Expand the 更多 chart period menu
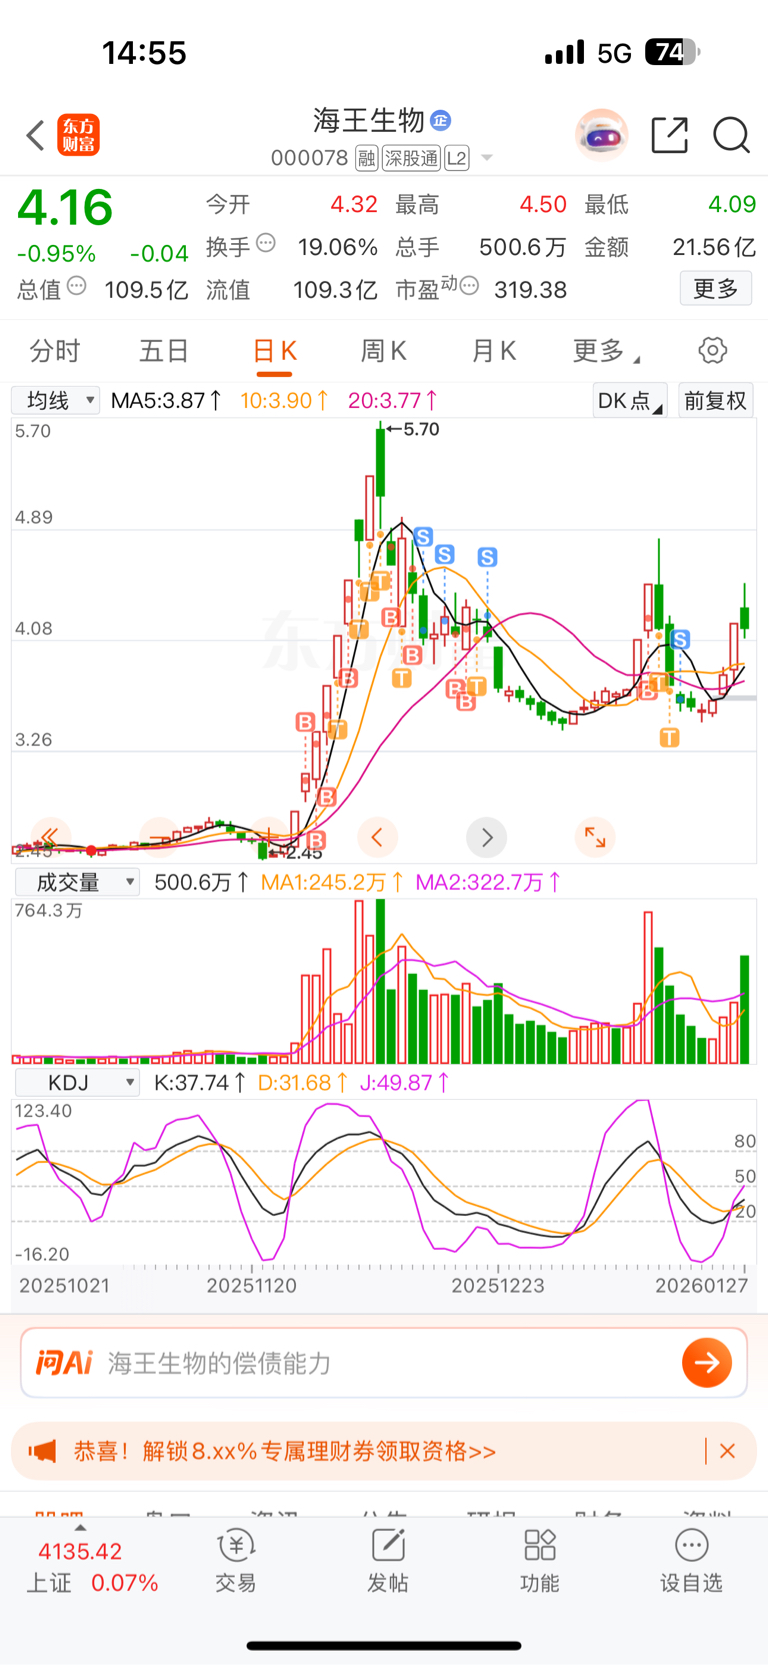Image resolution: width=768 pixels, height=1665 pixels. 606,351
